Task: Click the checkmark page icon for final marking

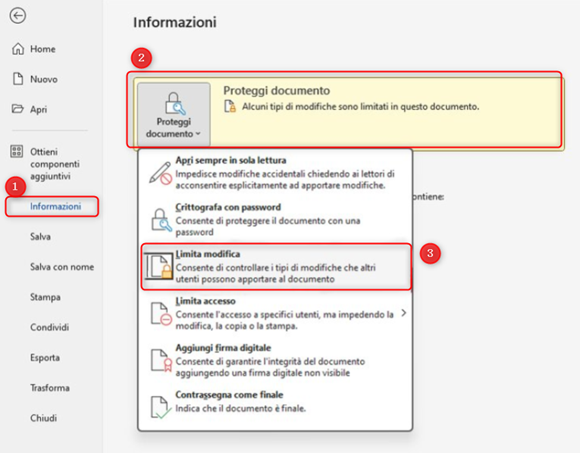Action: (x=161, y=407)
